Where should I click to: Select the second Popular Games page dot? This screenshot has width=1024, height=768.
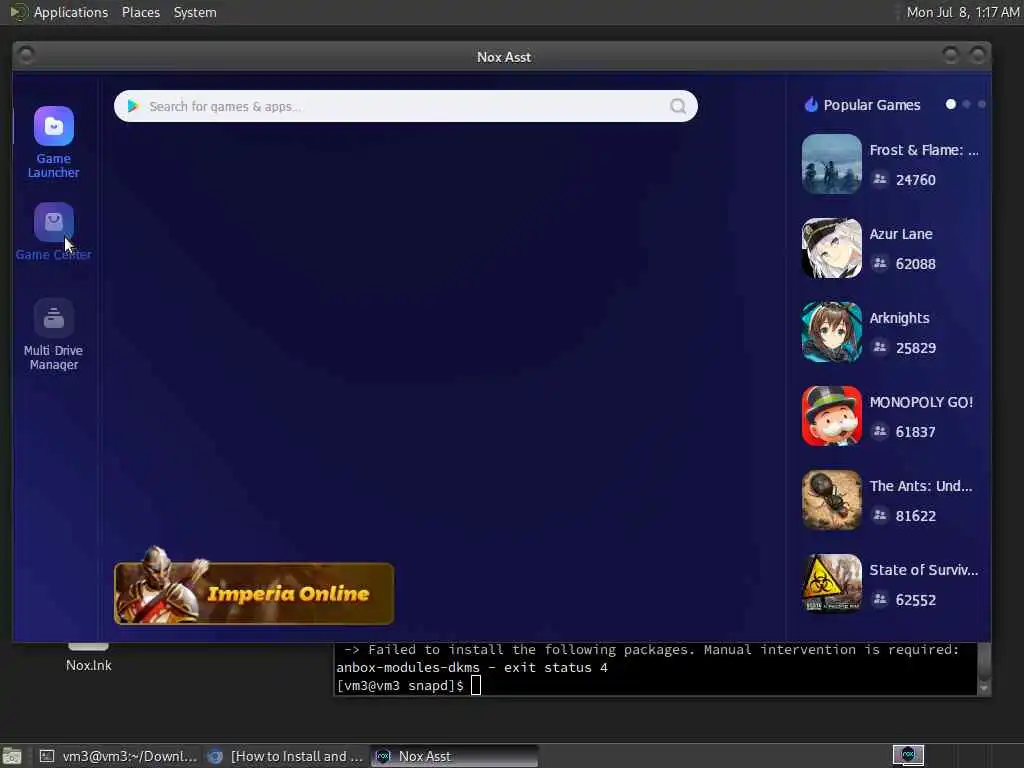967,104
